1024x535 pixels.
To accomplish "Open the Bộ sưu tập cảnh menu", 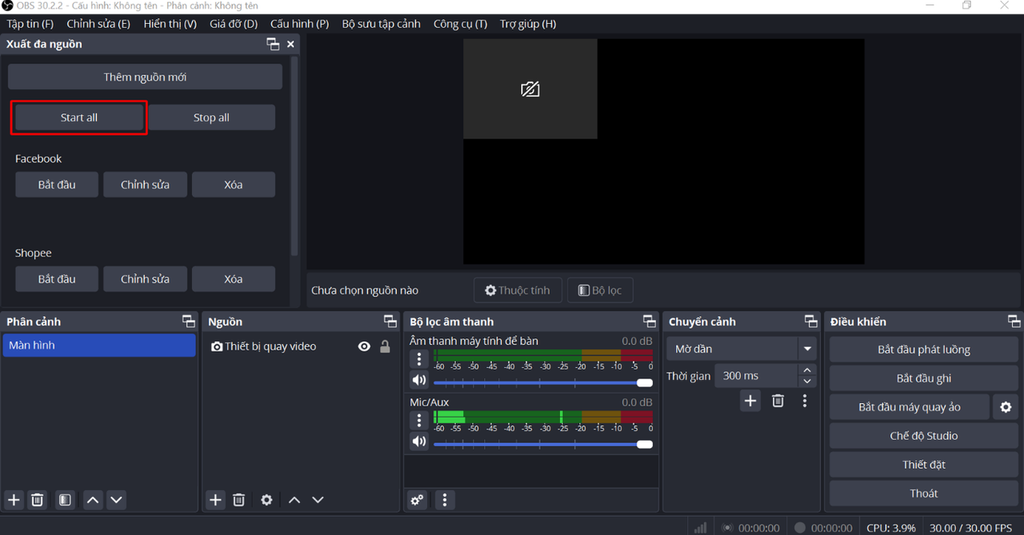I will tap(381, 24).
